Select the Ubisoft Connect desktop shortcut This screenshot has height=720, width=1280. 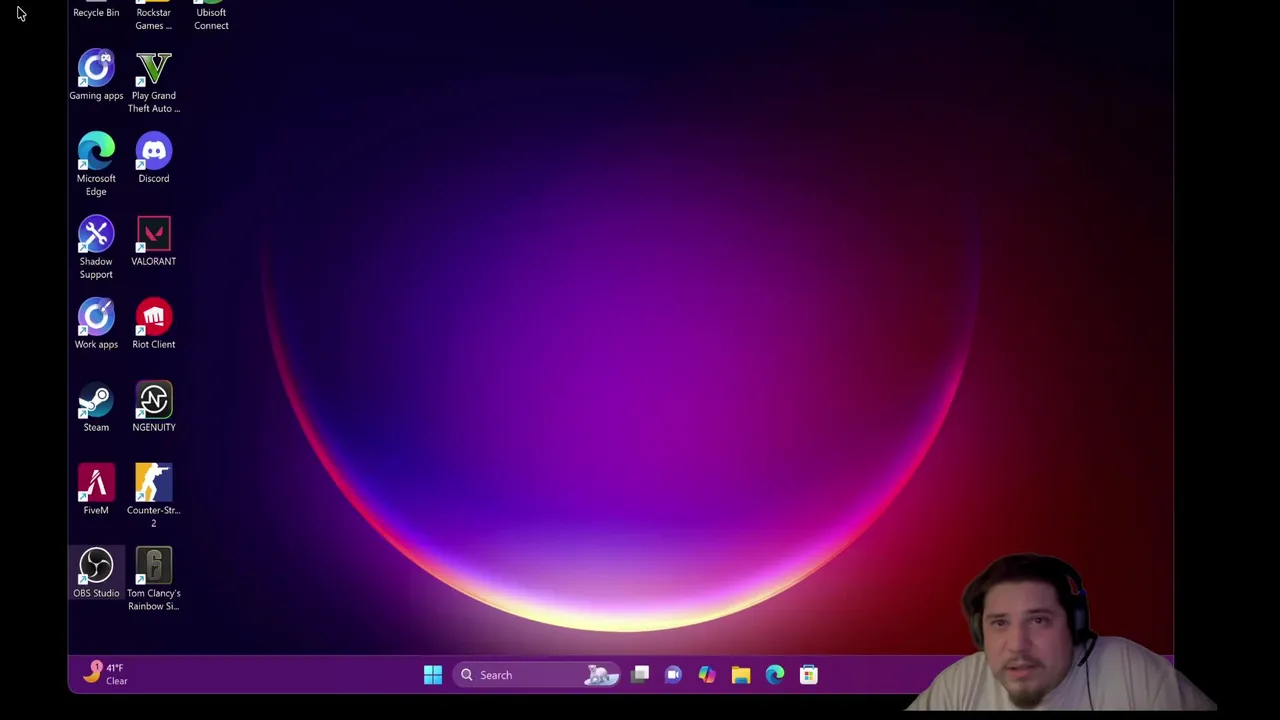click(x=211, y=15)
